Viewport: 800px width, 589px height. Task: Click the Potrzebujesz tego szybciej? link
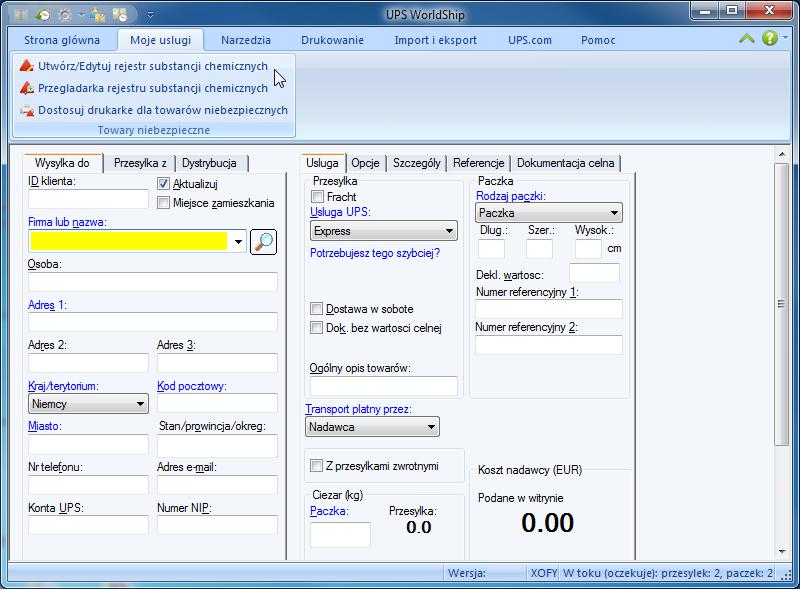click(x=375, y=253)
